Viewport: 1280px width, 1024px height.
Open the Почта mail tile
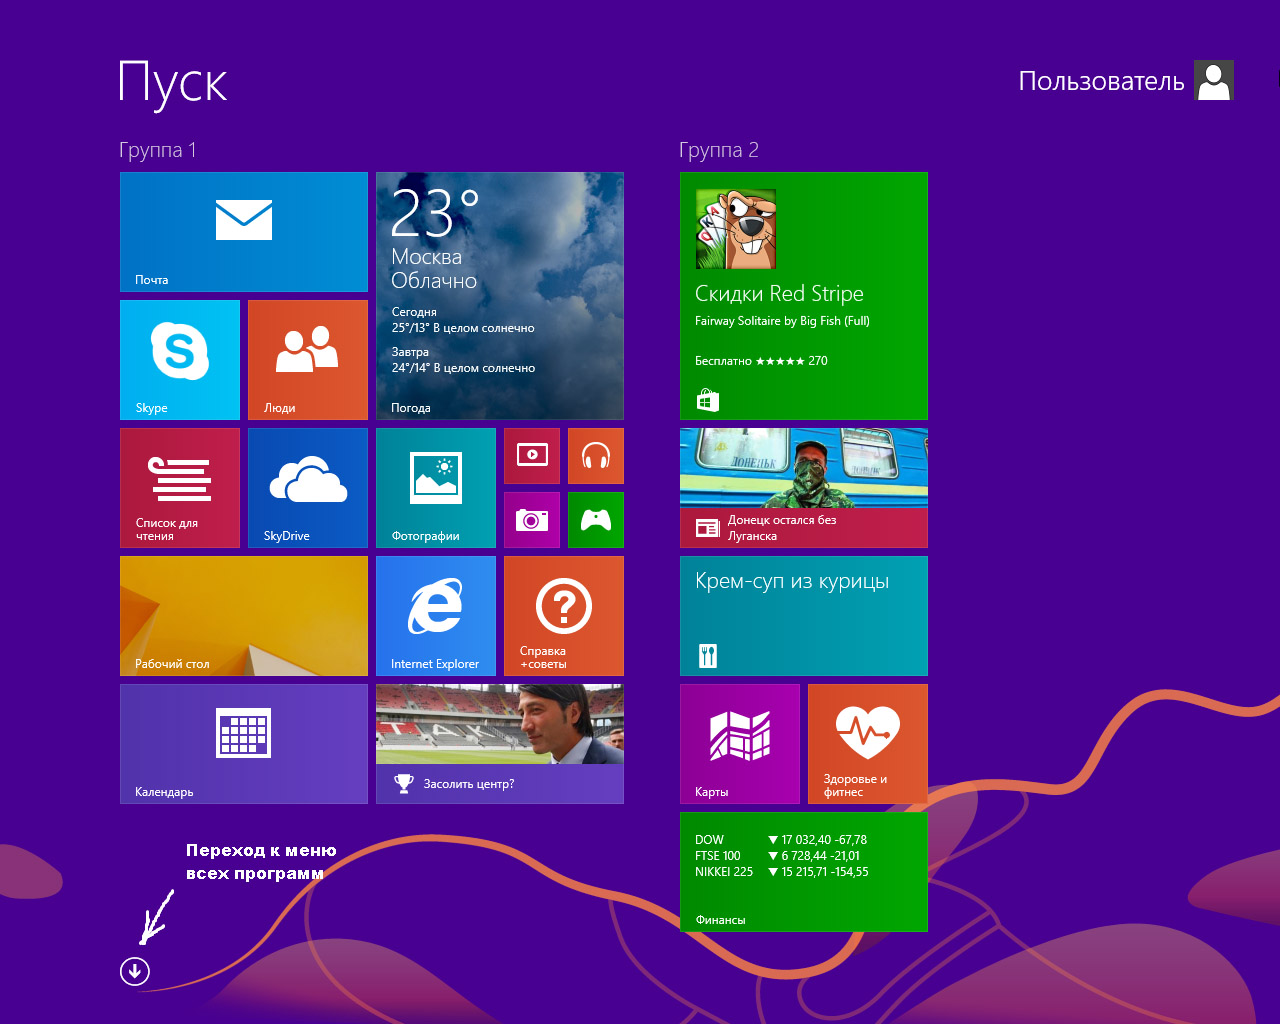click(244, 232)
